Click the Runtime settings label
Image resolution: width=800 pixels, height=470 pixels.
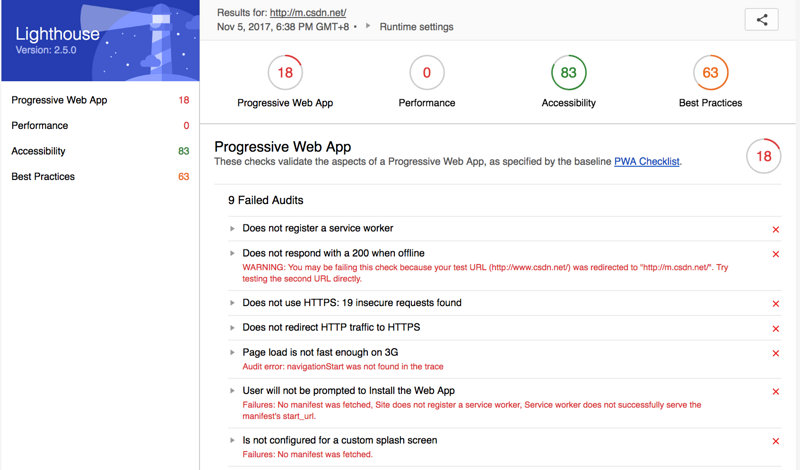[x=416, y=27]
